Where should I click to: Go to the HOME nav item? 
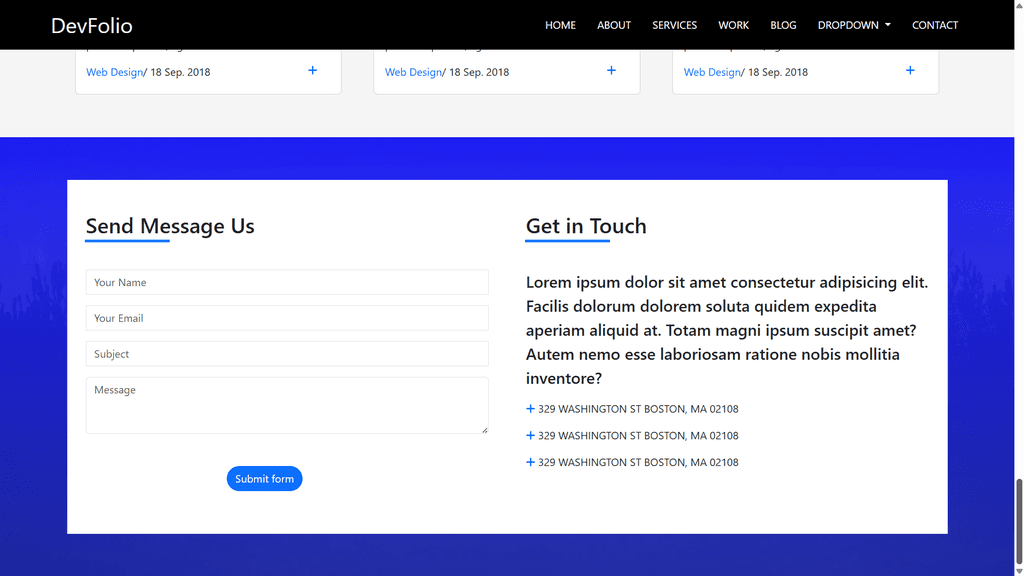tap(560, 25)
